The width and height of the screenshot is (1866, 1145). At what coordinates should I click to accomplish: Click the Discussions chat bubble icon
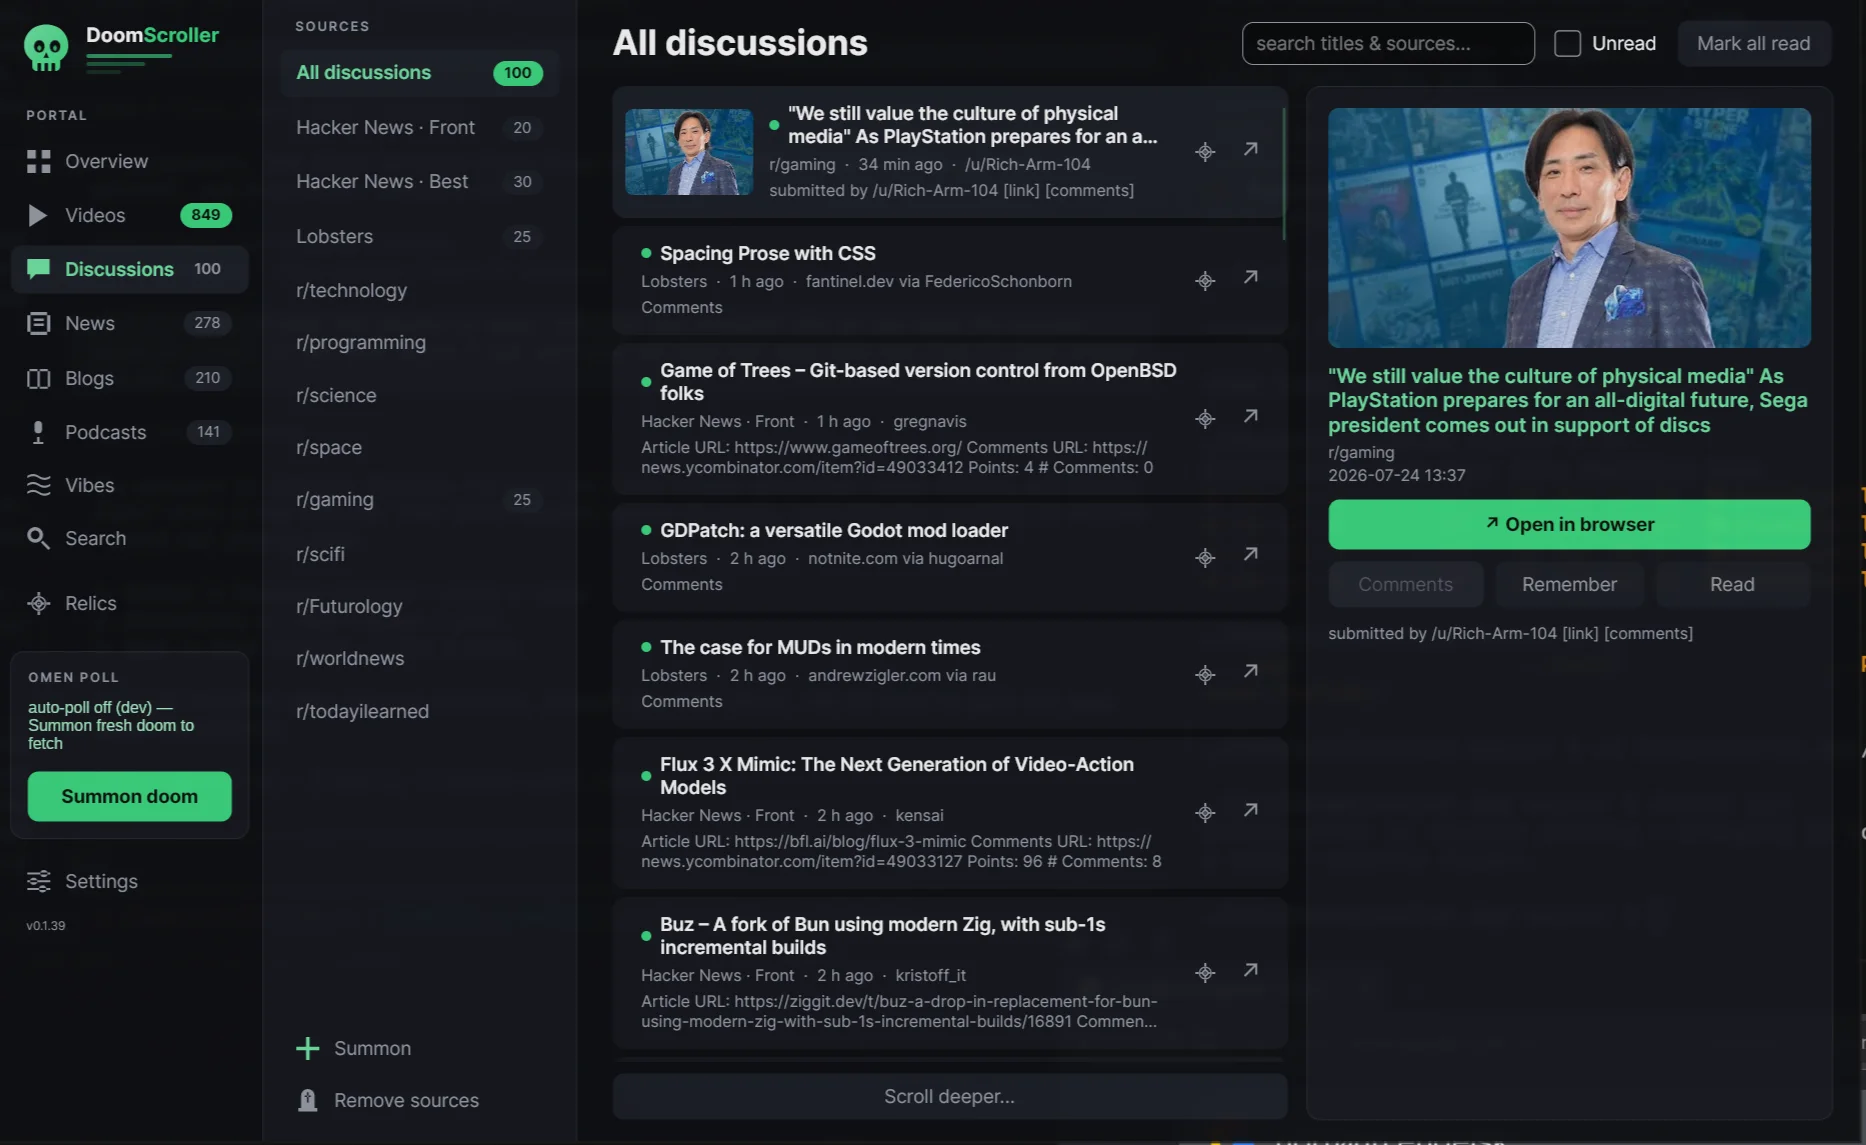point(38,269)
